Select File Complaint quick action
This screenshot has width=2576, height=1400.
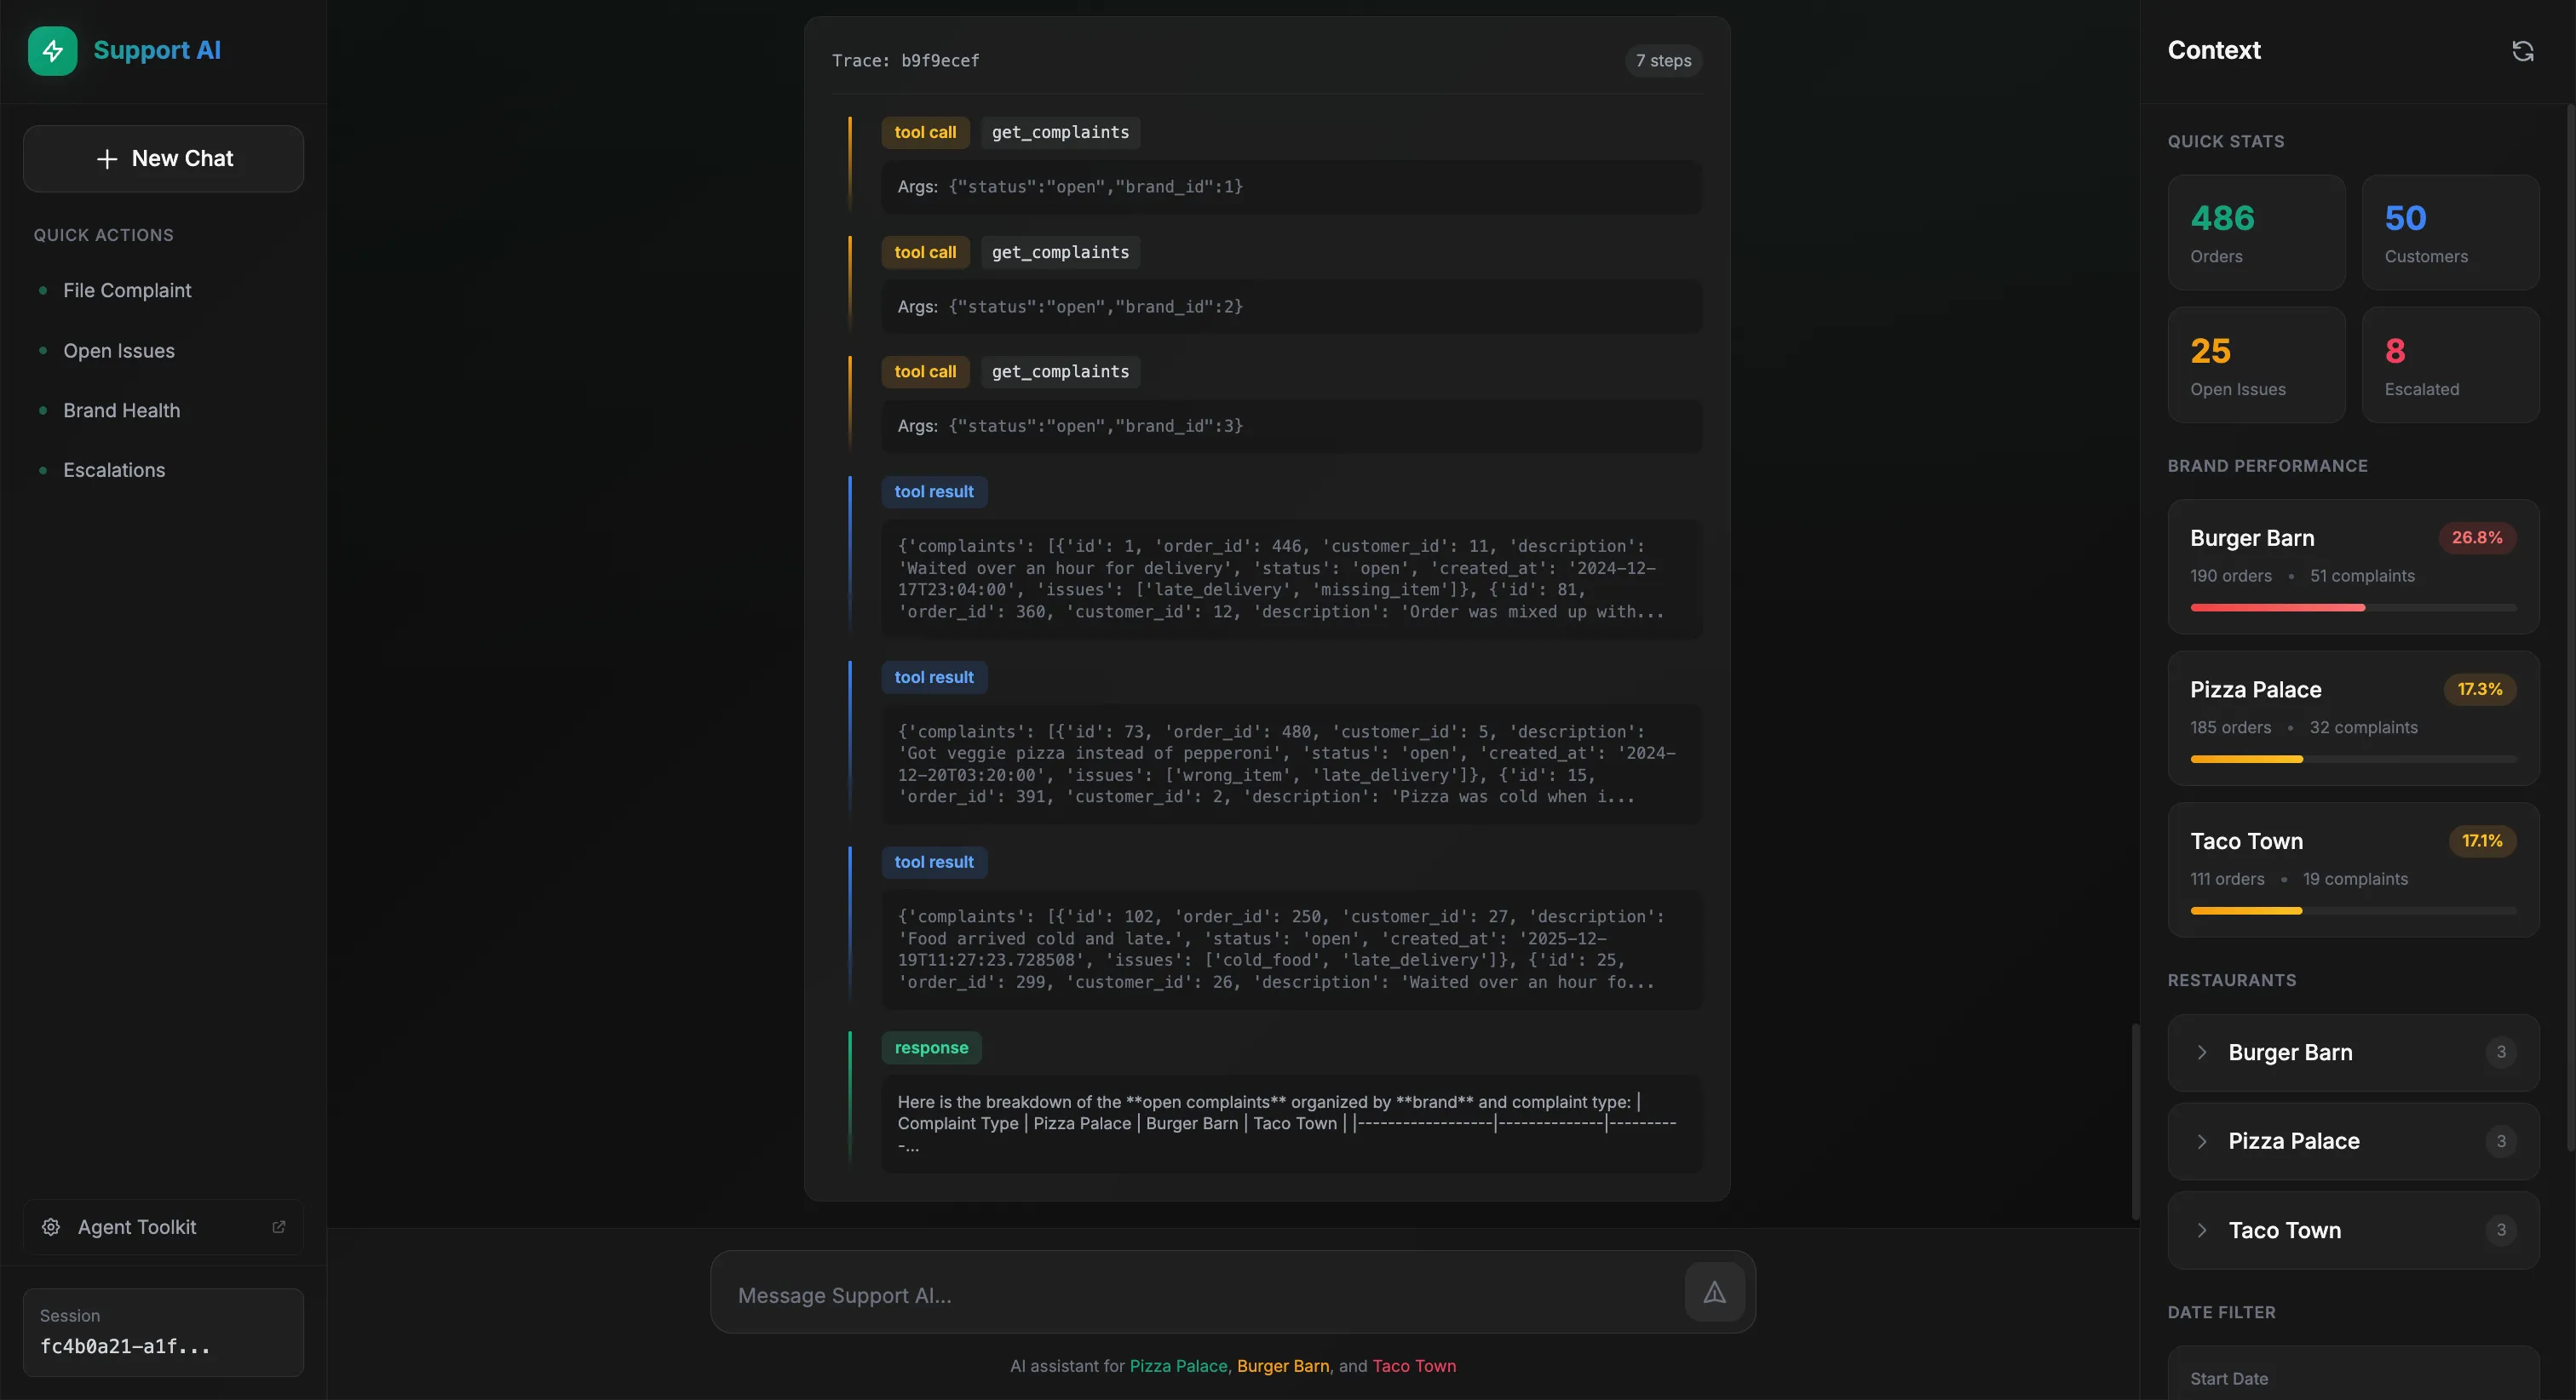pyautogui.click(x=127, y=291)
